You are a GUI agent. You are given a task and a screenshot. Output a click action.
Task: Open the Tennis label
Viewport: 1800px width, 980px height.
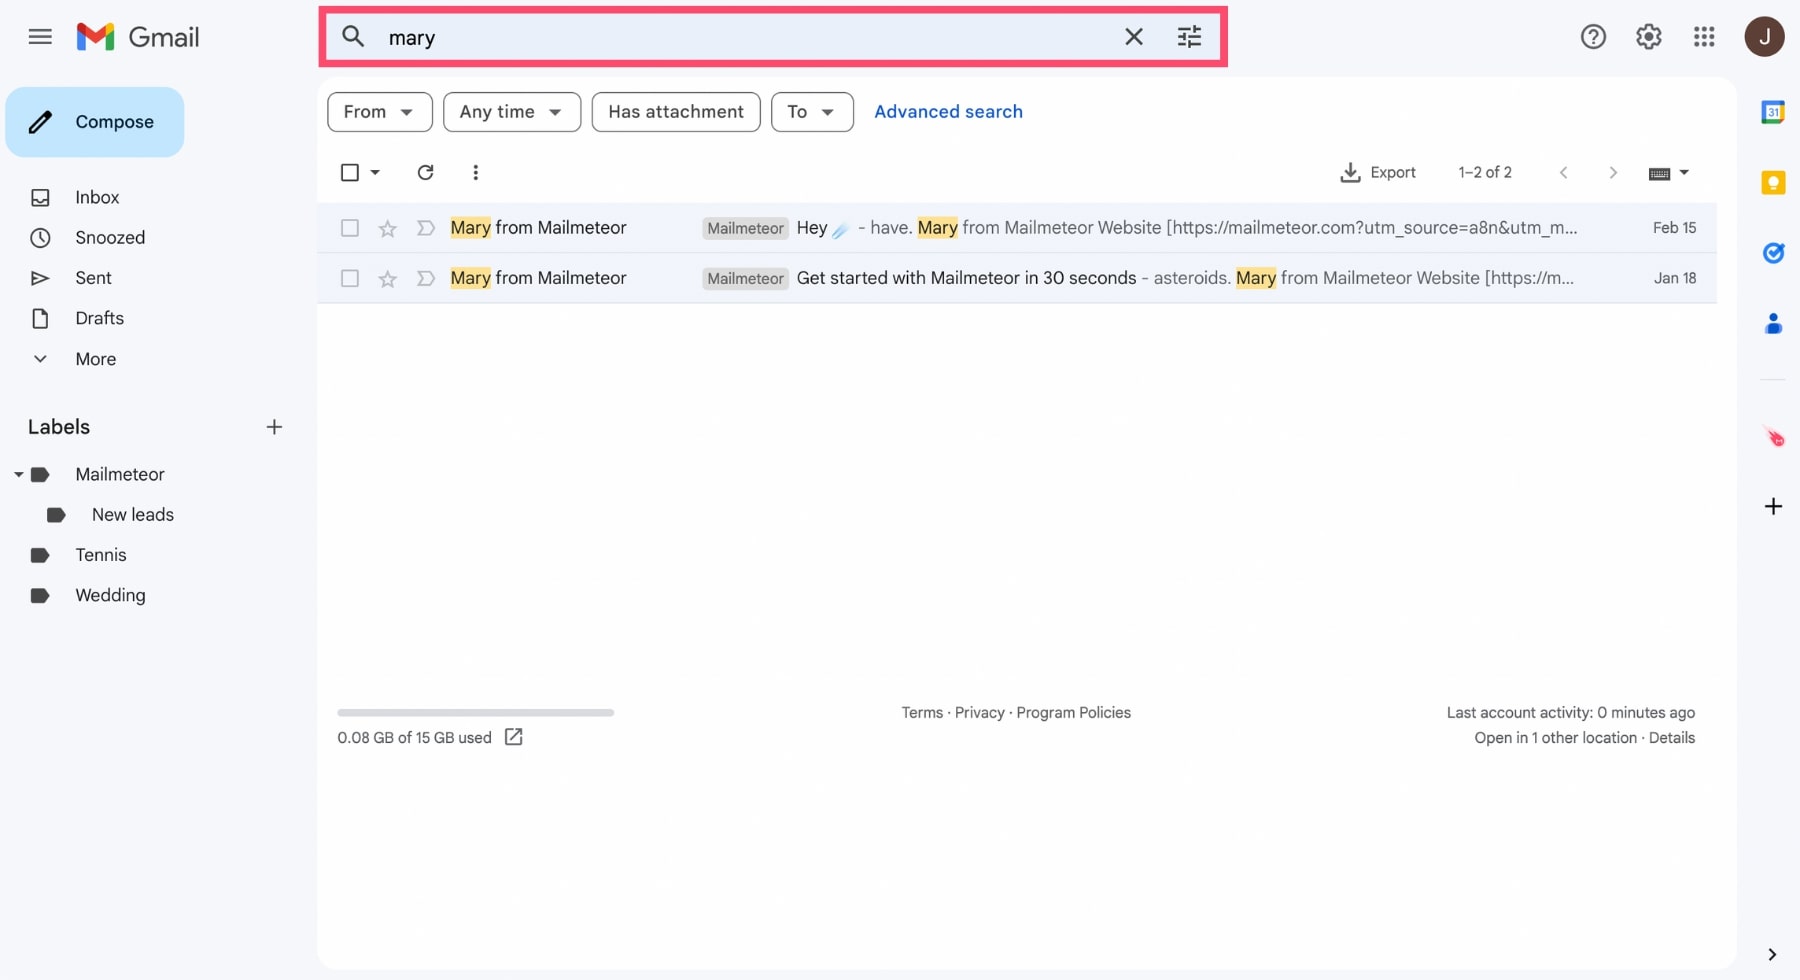[x=100, y=555]
